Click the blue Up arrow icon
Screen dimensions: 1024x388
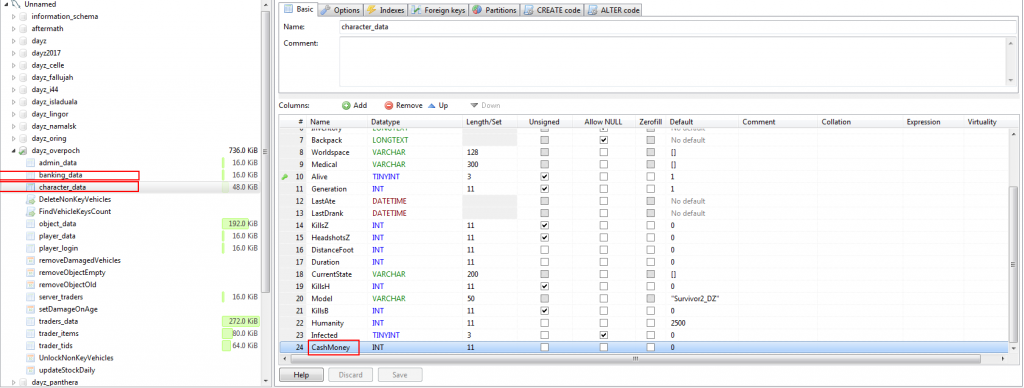(431, 105)
